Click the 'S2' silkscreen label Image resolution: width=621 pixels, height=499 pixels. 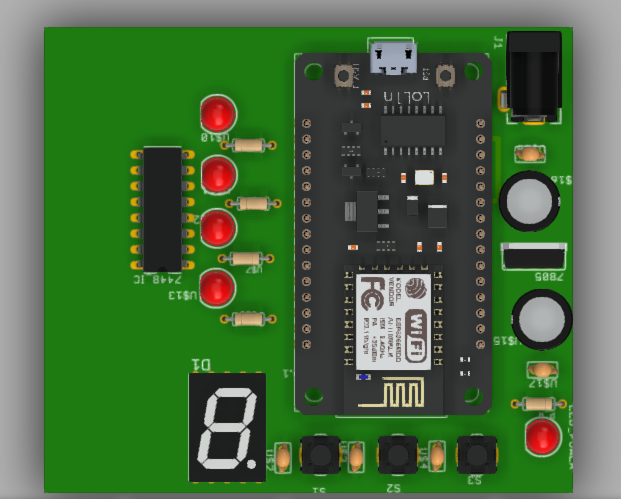tap(394, 488)
